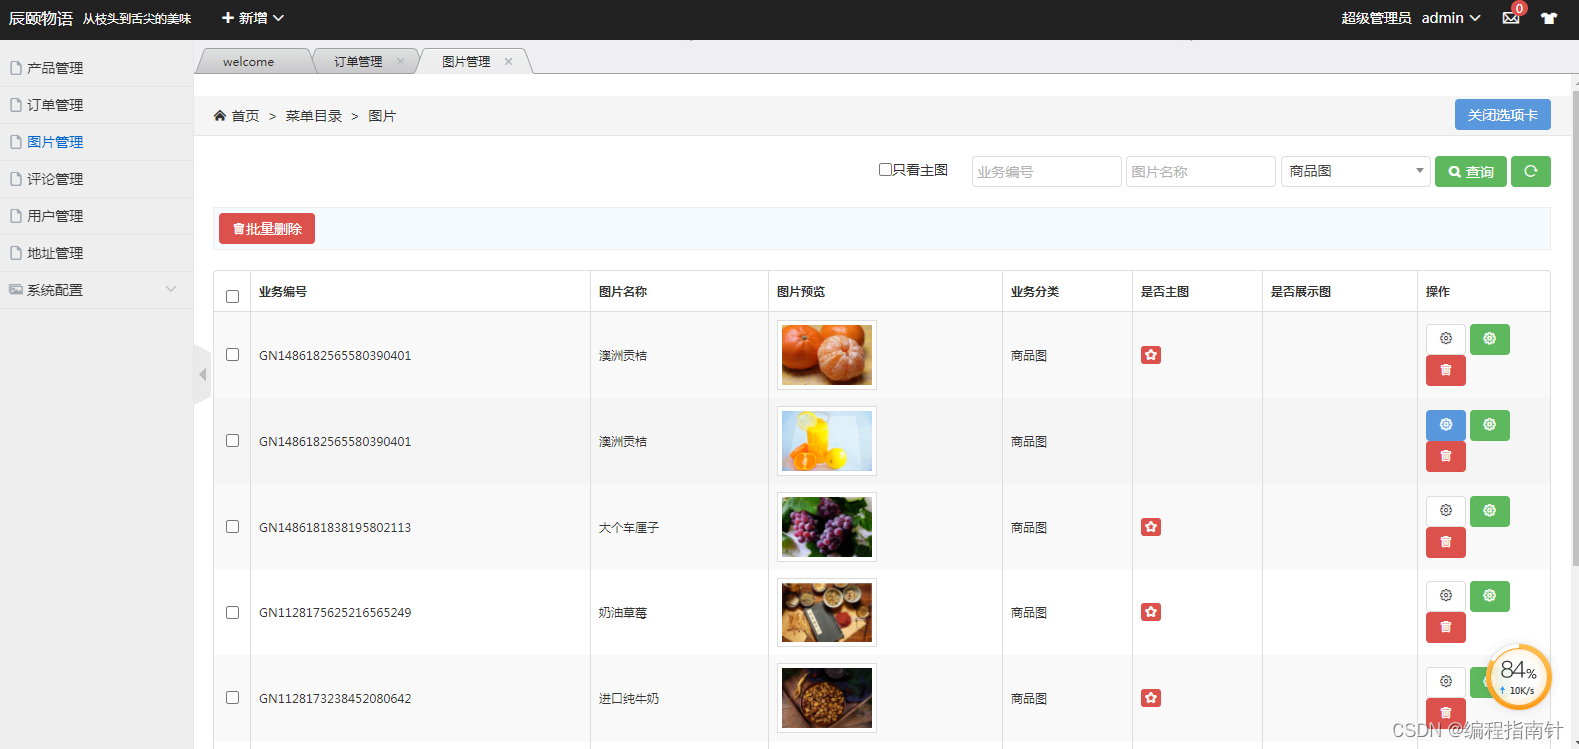Collapse the sidebar with the left arrow handle
The height and width of the screenshot is (749, 1579).
[x=202, y=374]
